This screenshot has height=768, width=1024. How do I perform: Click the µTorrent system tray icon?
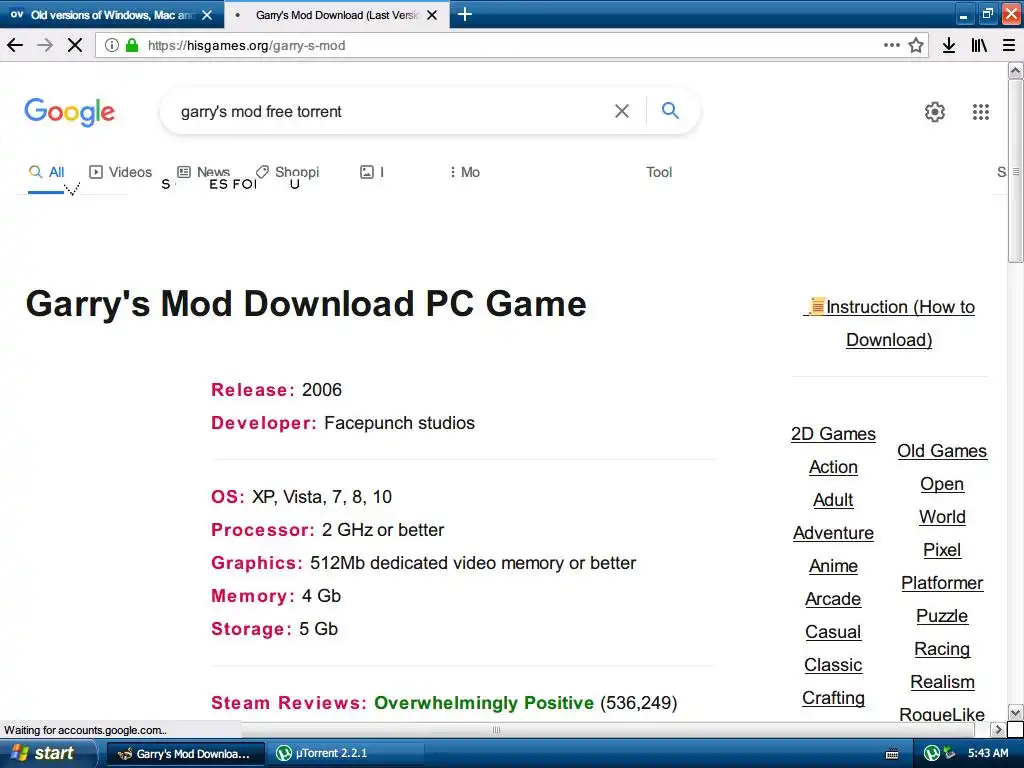[932, 754]
